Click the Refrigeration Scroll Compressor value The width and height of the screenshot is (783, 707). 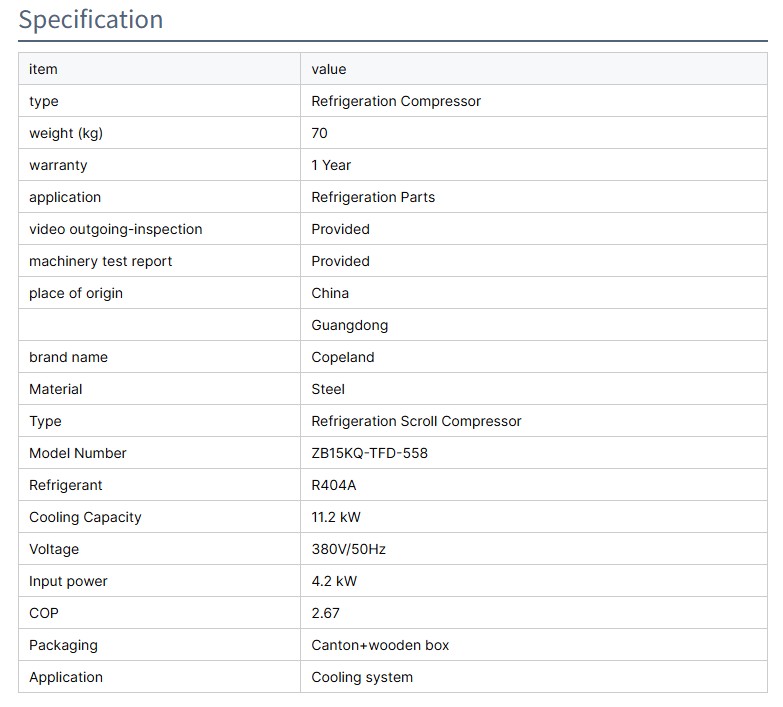point(416,421)
